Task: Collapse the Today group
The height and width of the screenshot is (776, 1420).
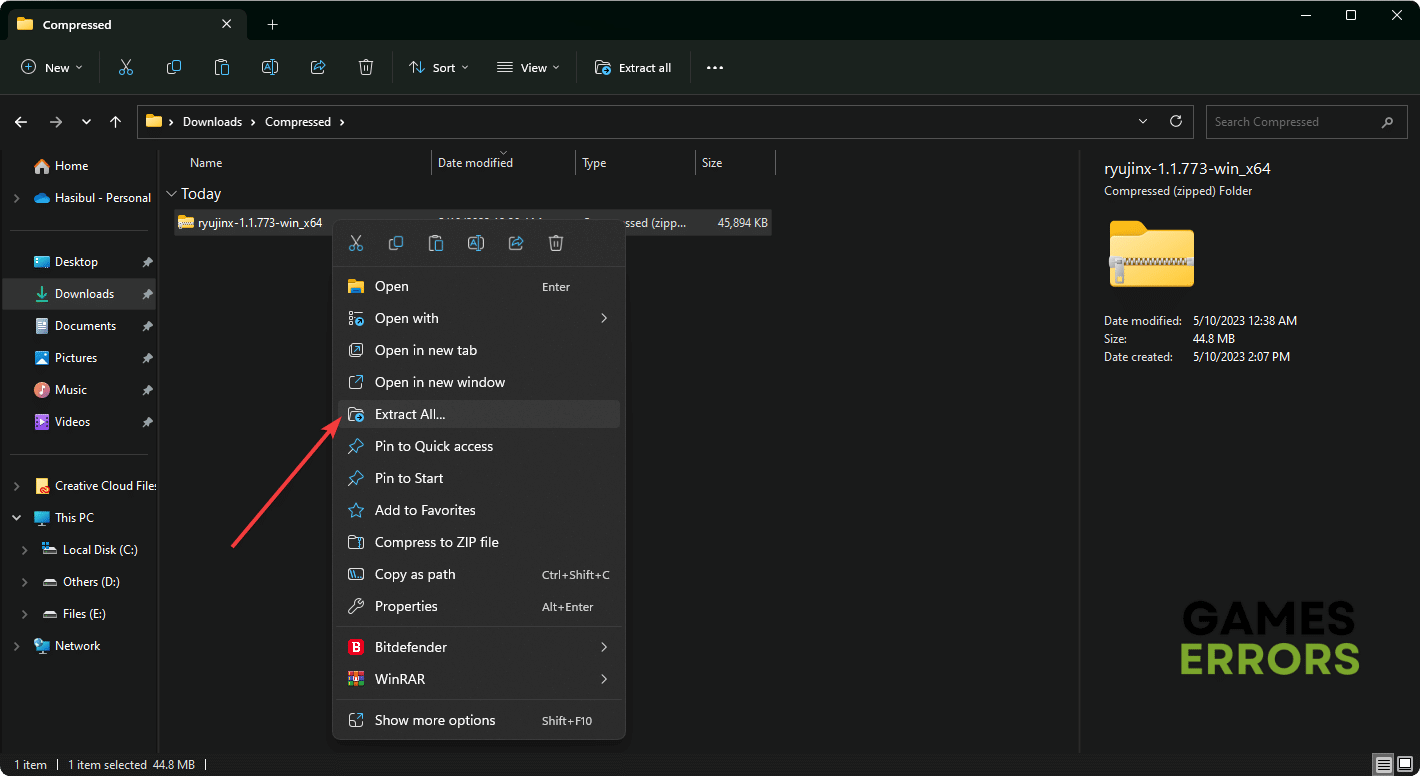Action: click(x=172, y=194)
